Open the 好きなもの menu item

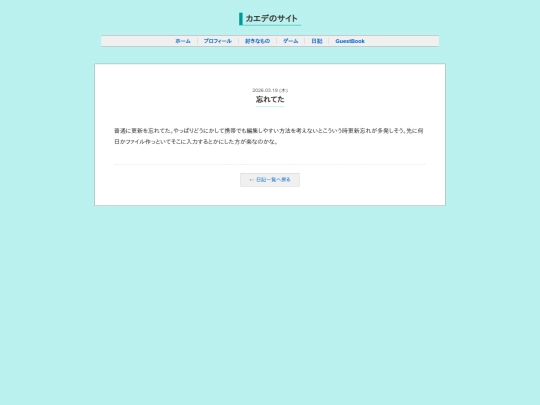pos(257,41)
